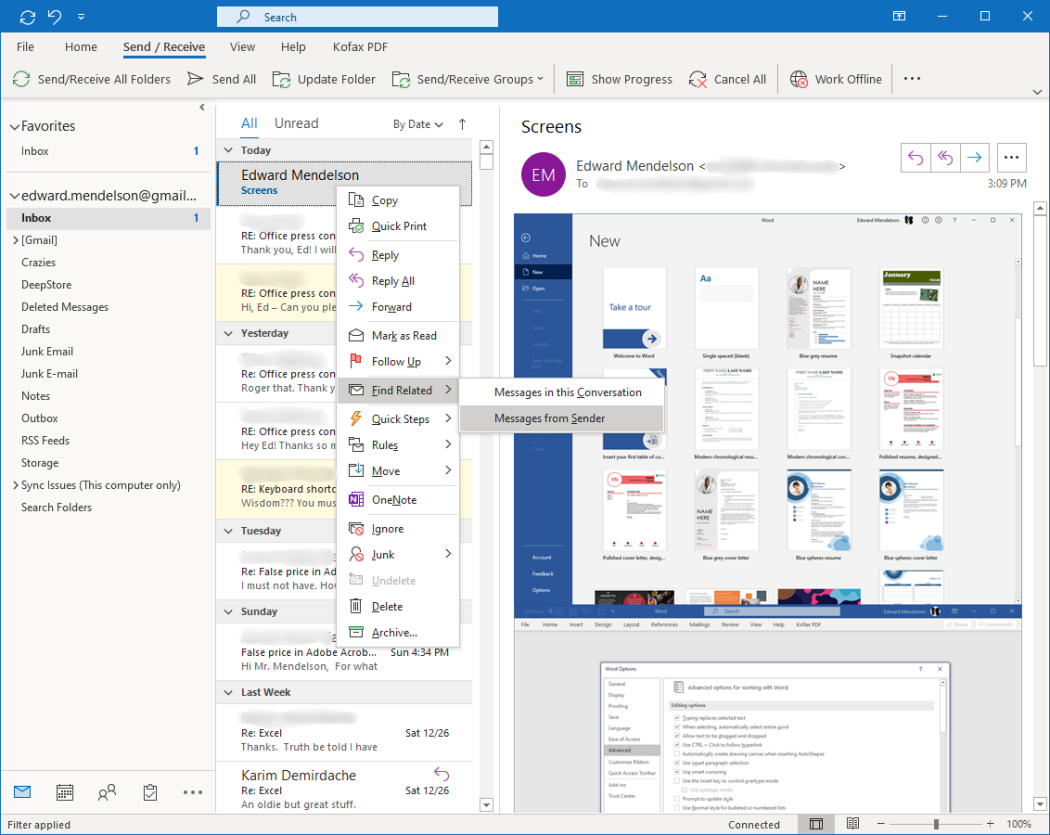Image resolution: width=1050 pixels, height=835 pixels.
Task: Open the By Date sort dropdown
Action: pyautogui.click(x=418, y=124)
